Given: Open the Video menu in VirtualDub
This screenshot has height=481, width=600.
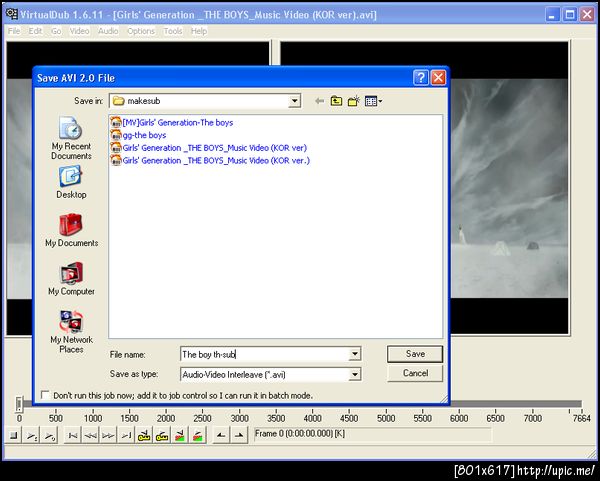Looking at the screenshot, I should pyautogui.click(x=79, y=31).
